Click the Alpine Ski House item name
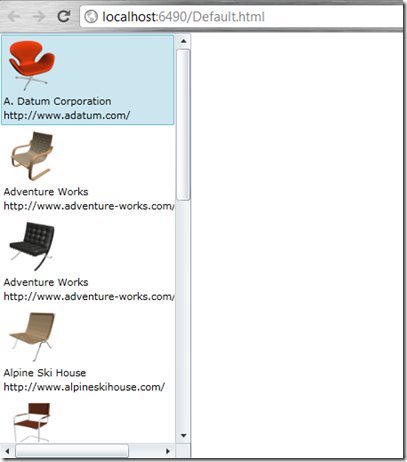Screen dimensions: 407x462 pyautogui.click(x=45, y=372)
